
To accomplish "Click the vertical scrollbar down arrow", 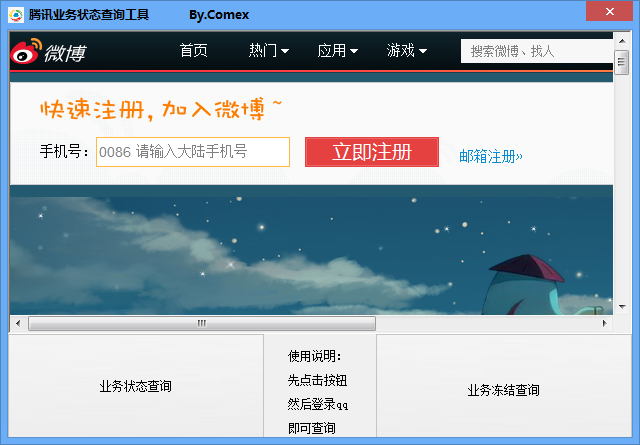I will point(622,307).
